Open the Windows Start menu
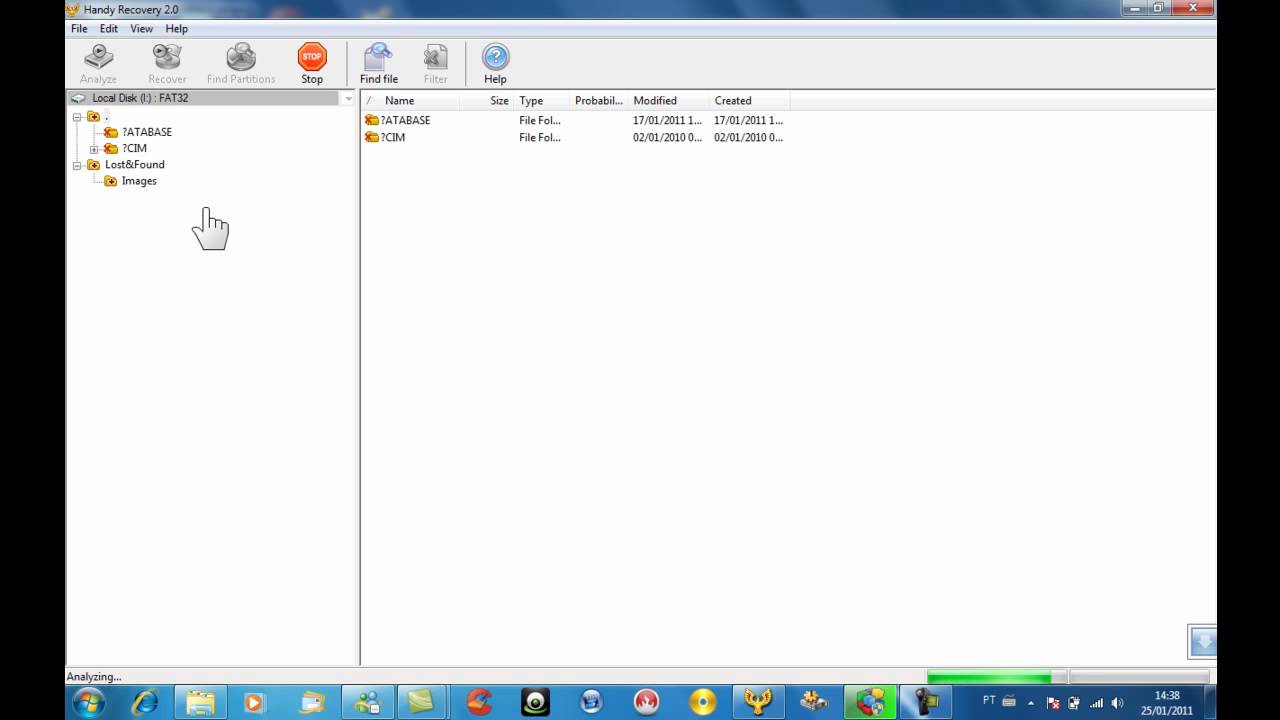 pos(90,702)
